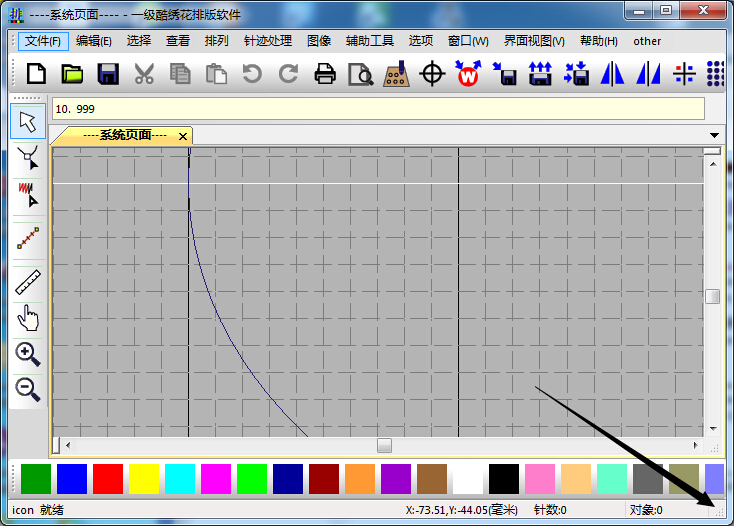Select the stitch edit tool
The height and width of the screenshot is (526, 734).
click(28, 194)
